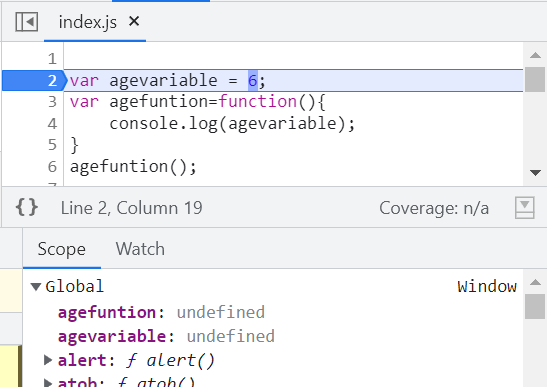Click the alert: f alert() entry text
The image size is (547, 387).
[x=136, y=360]
